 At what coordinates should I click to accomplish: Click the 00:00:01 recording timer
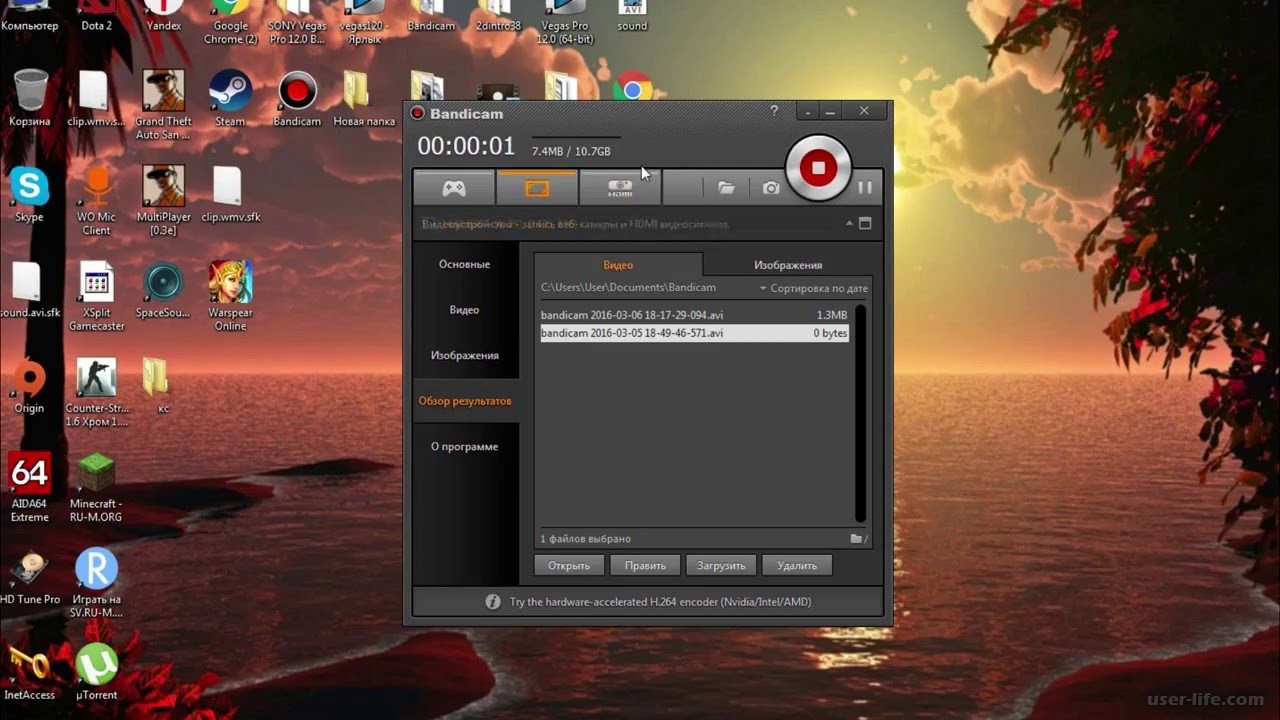click(466, 146)
